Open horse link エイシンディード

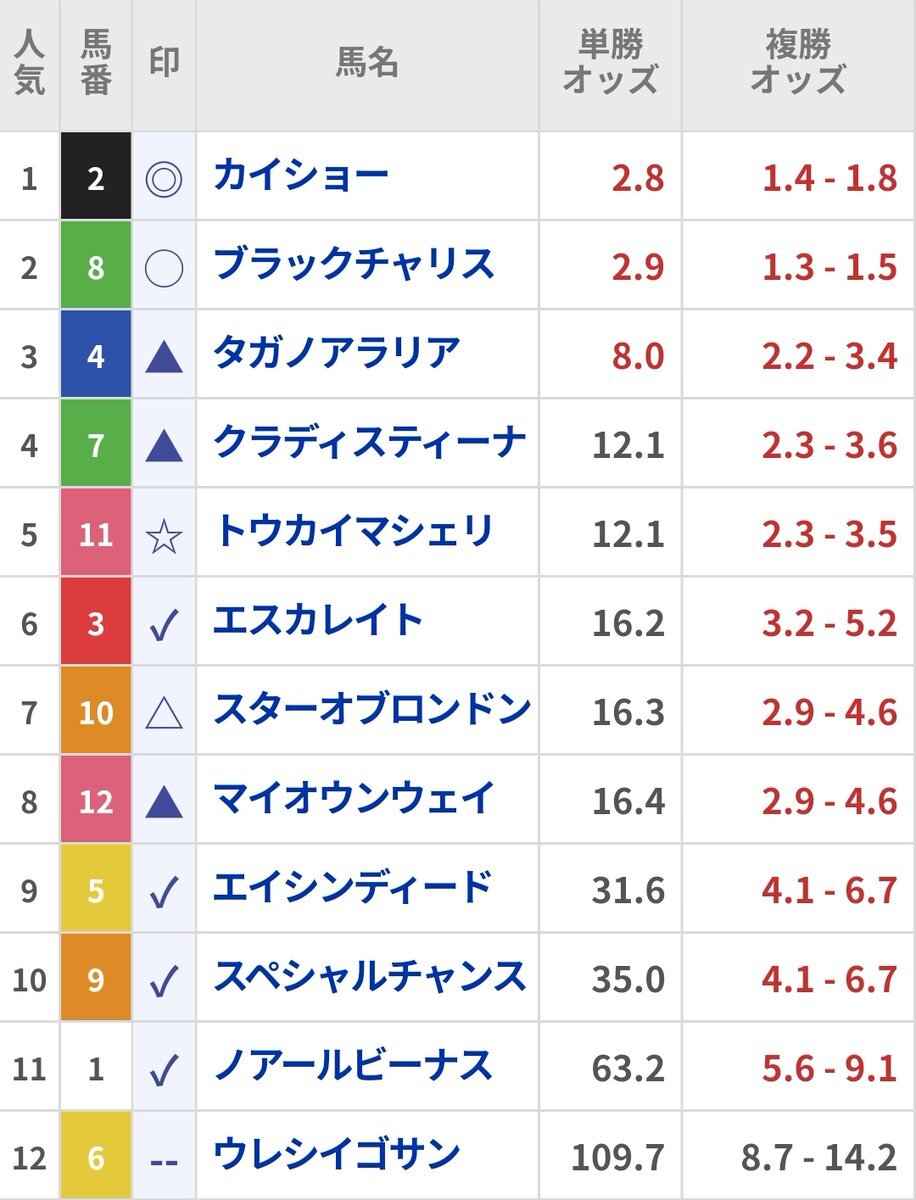(353, 887)
